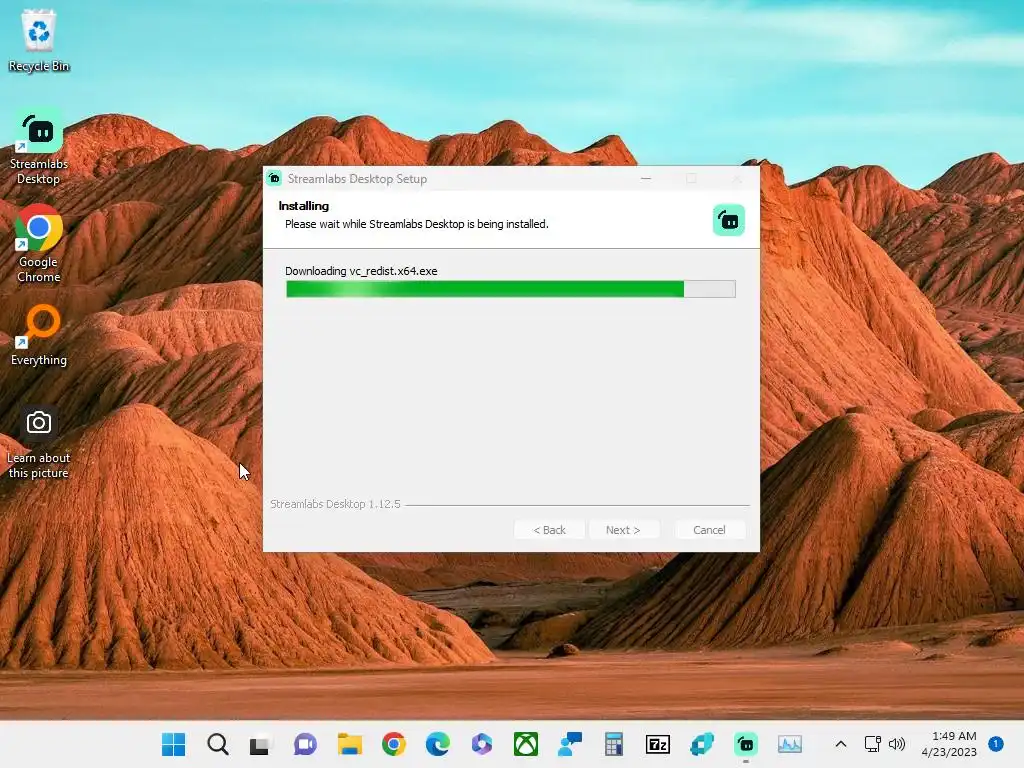Open the volume control in the tray
Screen dimensions: 1024x768
897,744
